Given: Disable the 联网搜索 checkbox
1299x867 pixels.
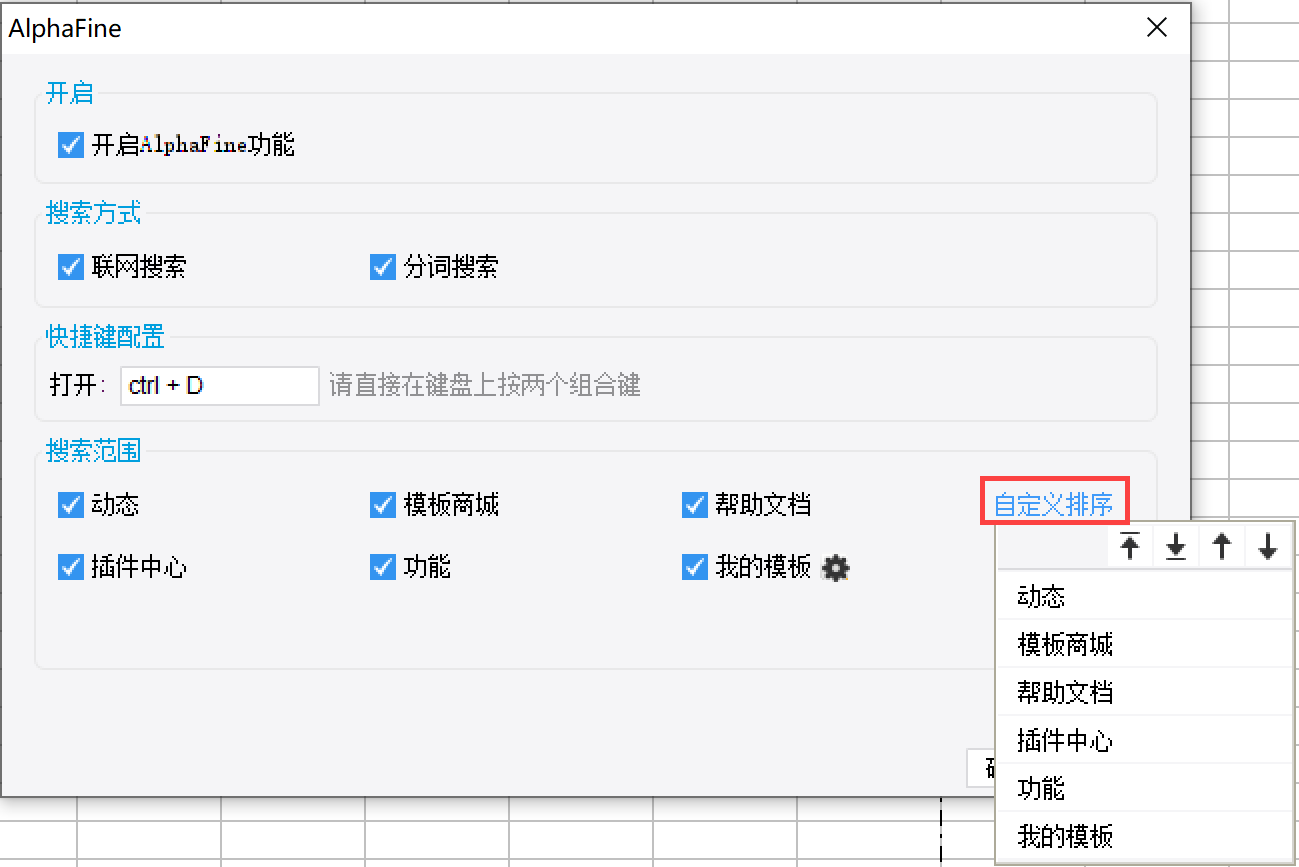Looking at the screenshot, I should click(71, 267).
